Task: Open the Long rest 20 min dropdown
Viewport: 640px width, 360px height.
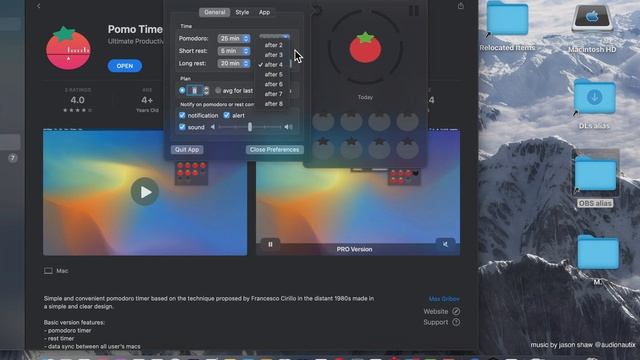Action: click(233, 63)
